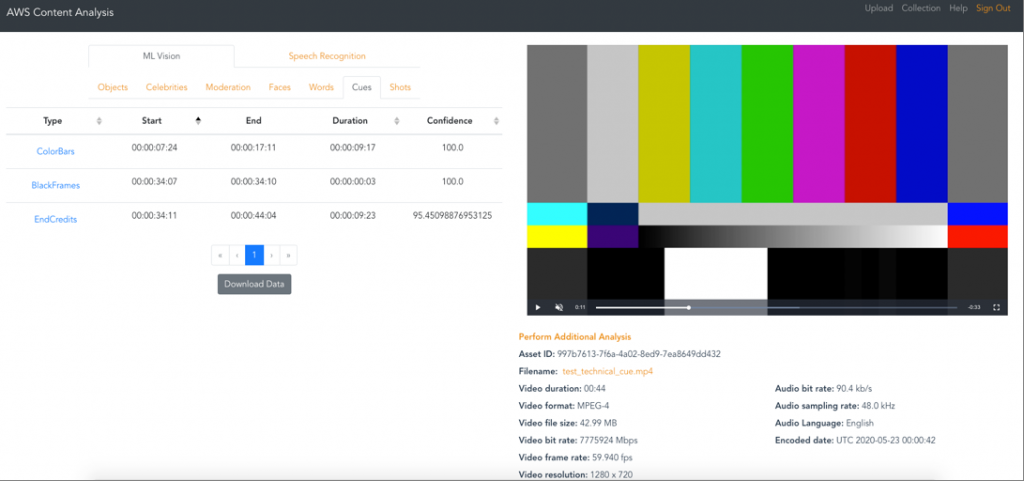
Task: Open the Shots tab
Action: click(x=400, y=87)
